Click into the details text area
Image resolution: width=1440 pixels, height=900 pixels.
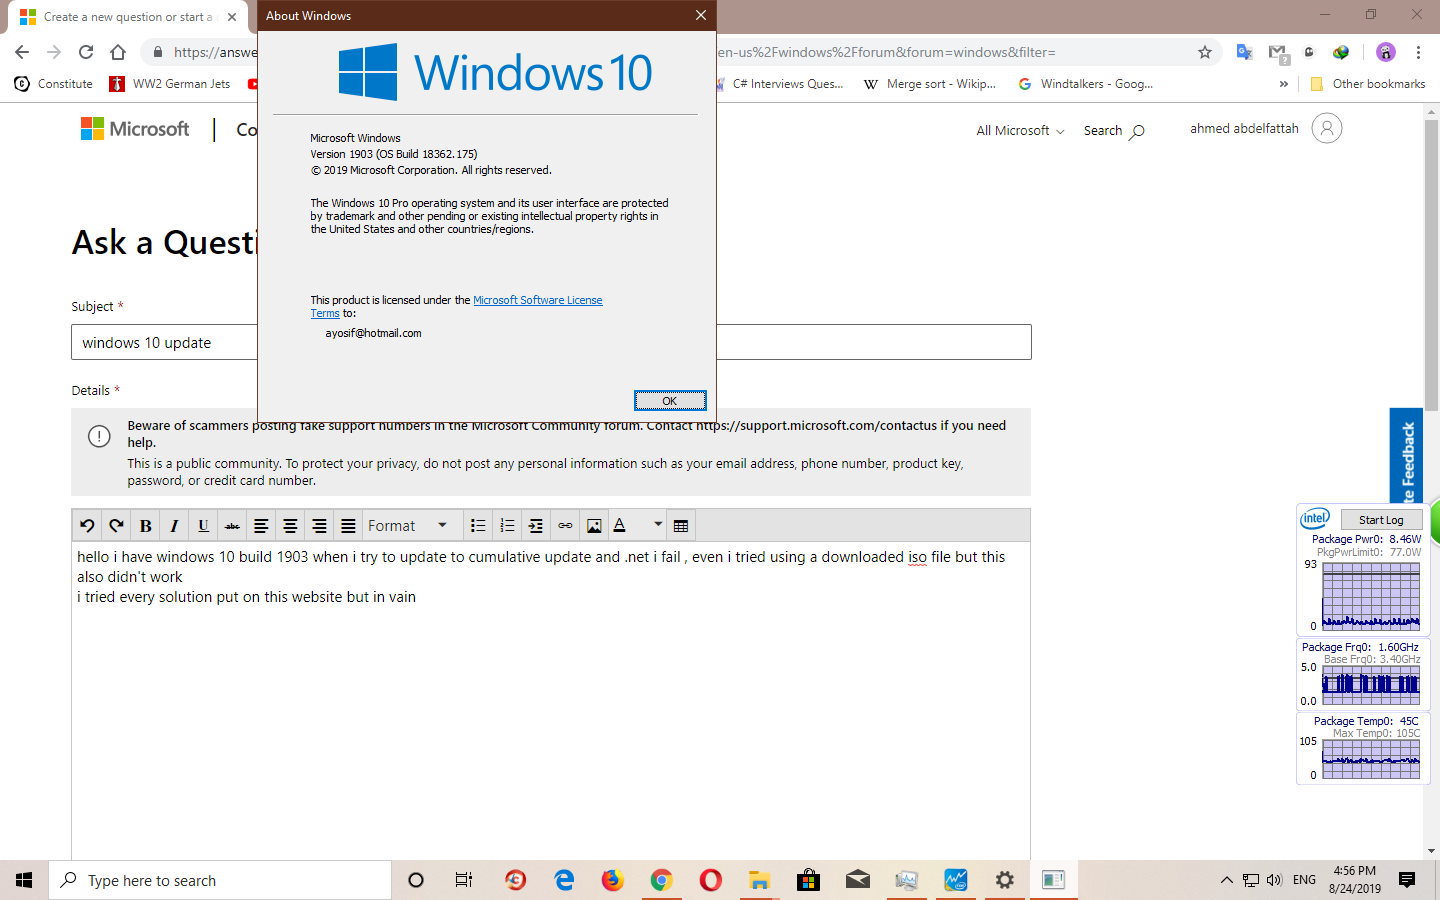[551, 700]
